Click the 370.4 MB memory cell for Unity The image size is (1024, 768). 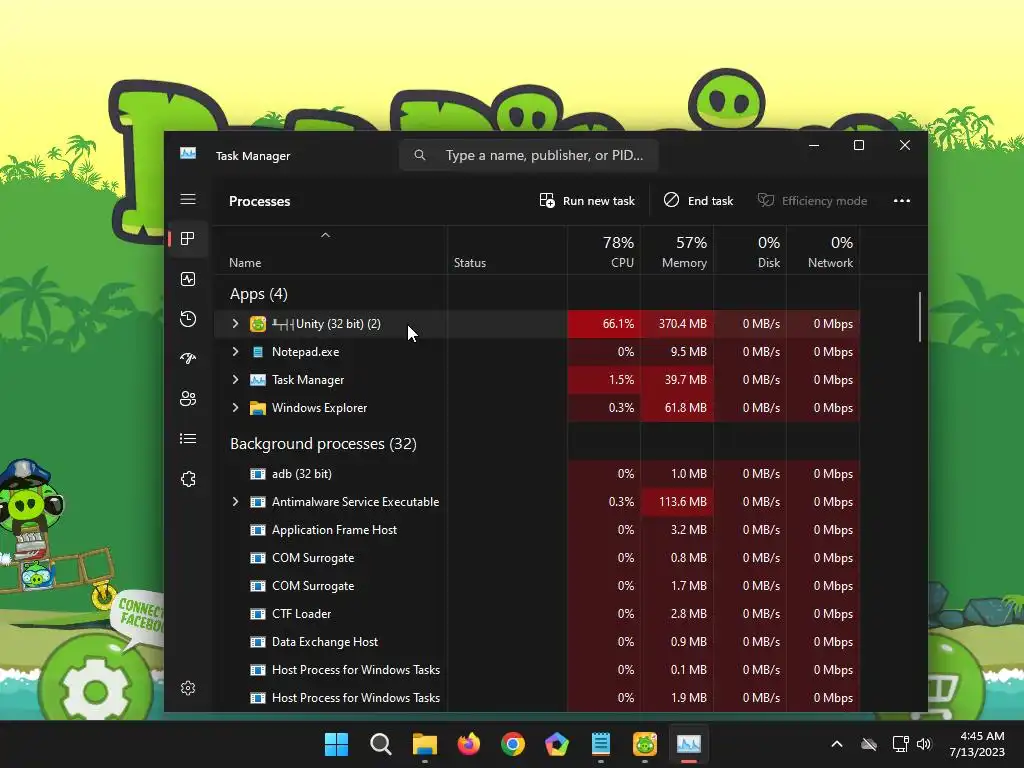677,324
